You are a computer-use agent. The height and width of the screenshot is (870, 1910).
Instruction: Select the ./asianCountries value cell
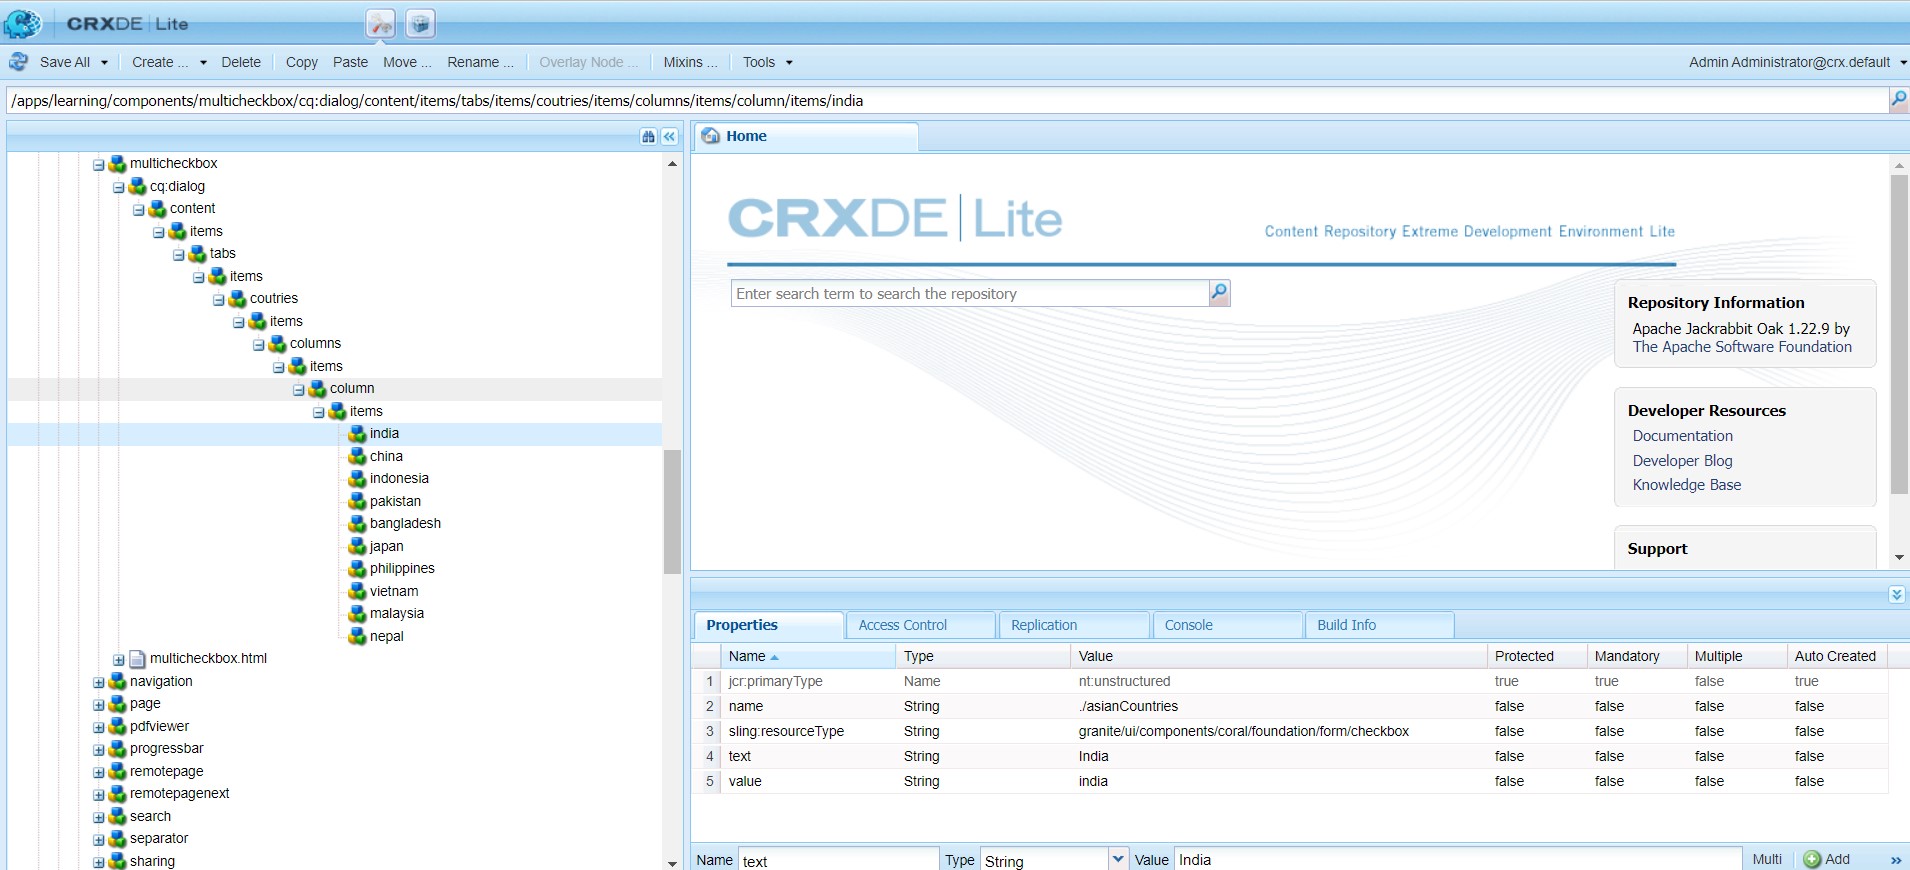click(x=1278, y=706)
